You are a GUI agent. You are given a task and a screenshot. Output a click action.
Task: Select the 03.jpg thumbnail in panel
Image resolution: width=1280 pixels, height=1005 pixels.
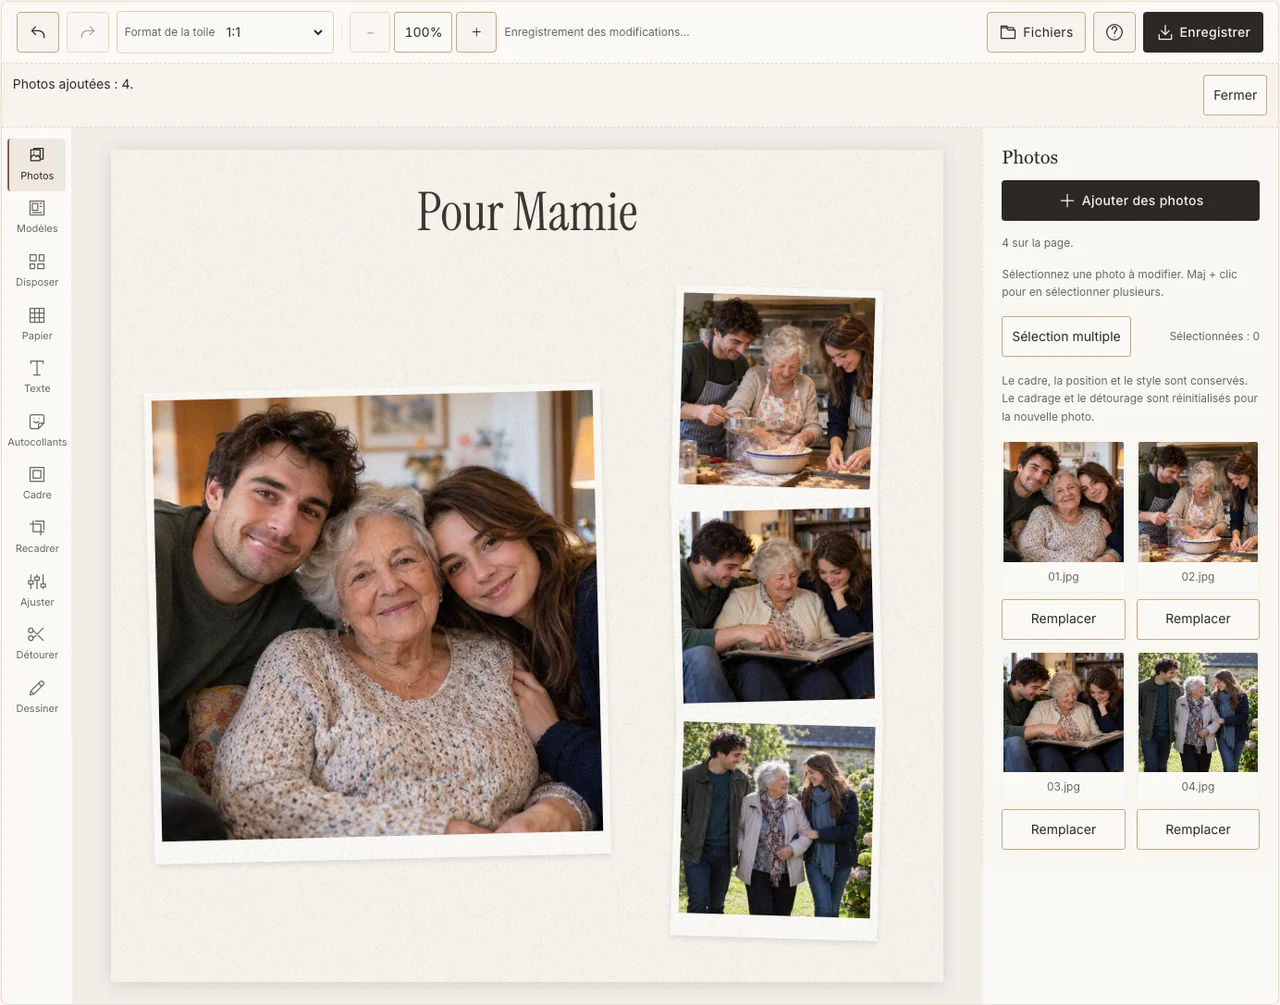pos(1063,712)
